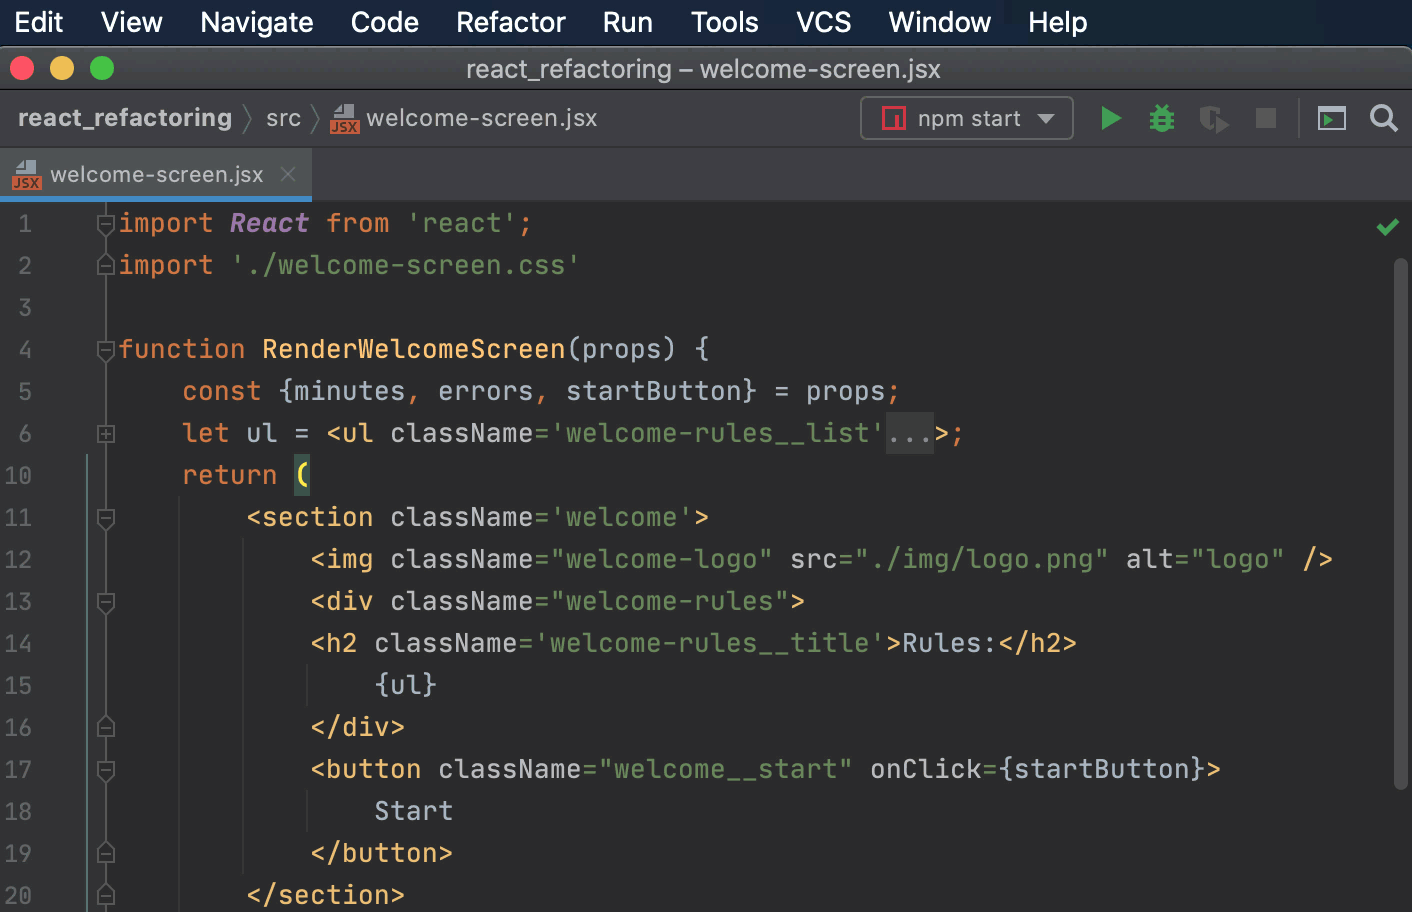Click the green inspections checkmark indicator

tap(1387, 226)
